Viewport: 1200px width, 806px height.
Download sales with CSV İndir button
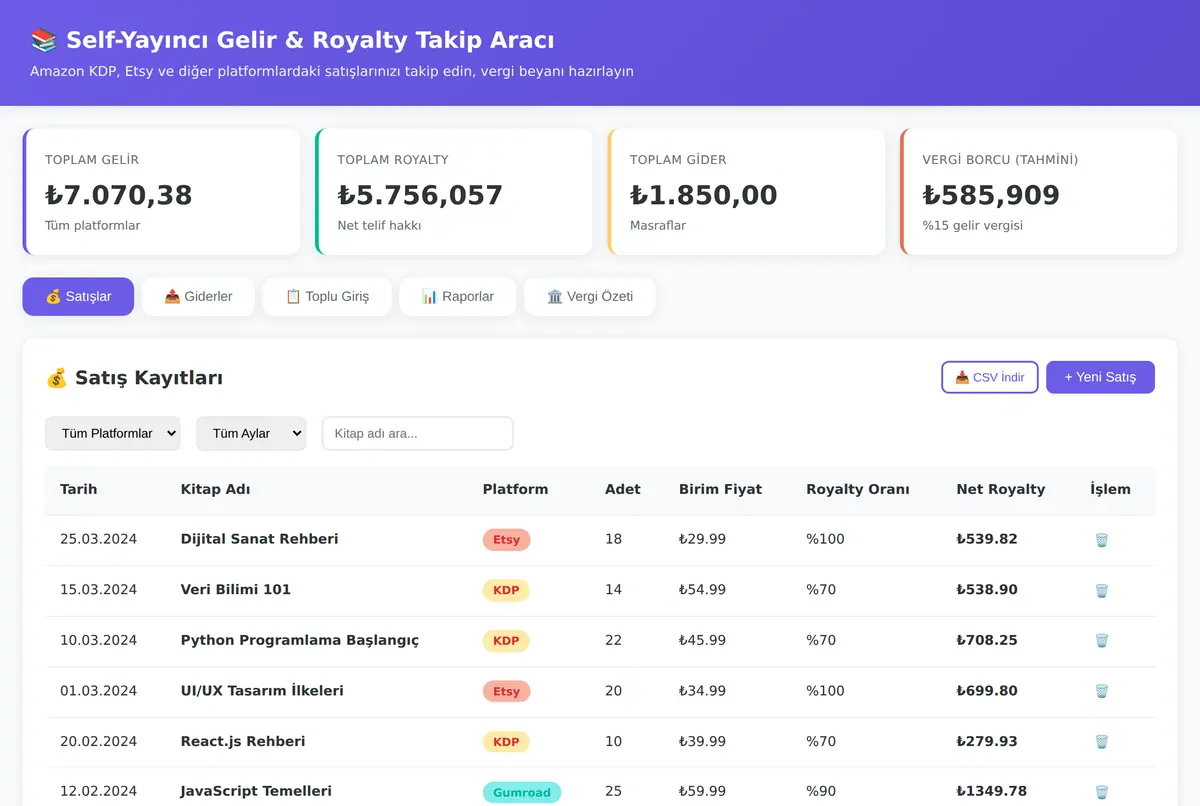[x=990, y=377]
